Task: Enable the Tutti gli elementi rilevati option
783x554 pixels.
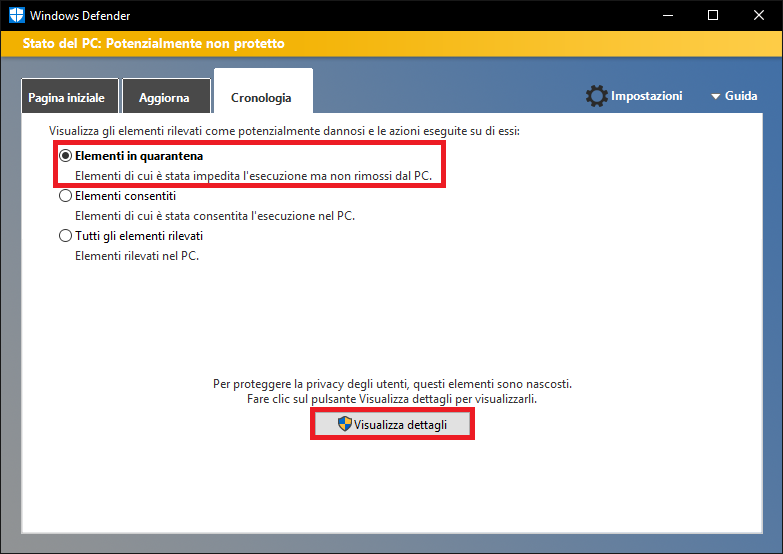Action: tap(66, 236)
